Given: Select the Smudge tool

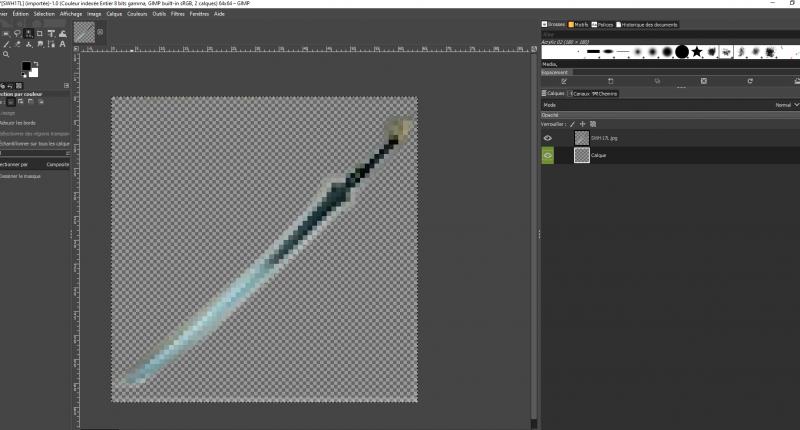Looking at the screenshot, I should [x=40, y=45].
